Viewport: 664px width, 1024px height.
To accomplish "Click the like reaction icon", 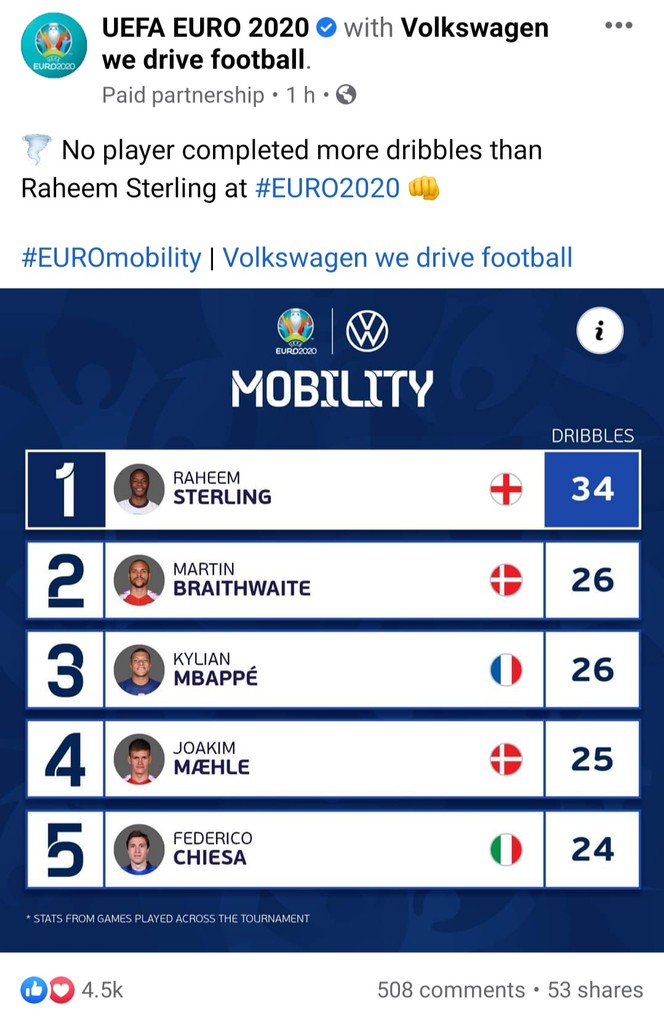I will 34,989.
